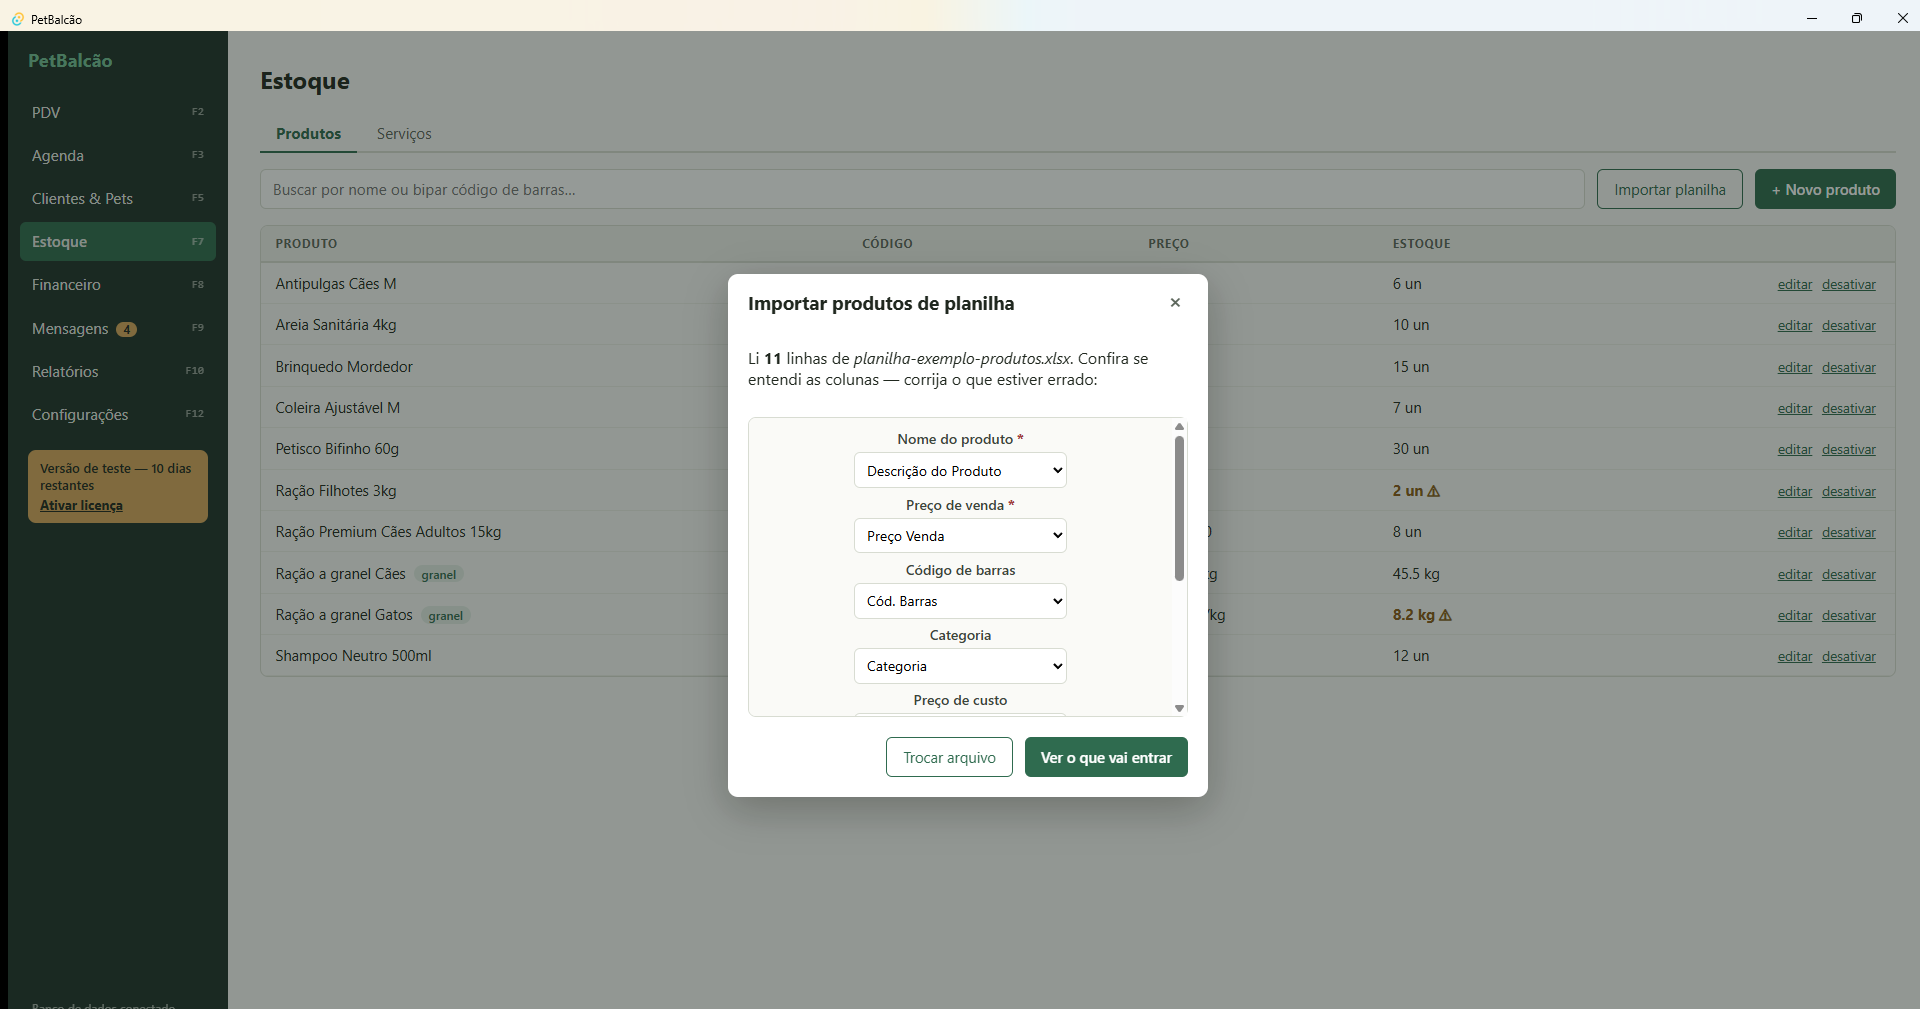Image resolution: width=1920 pixels, height=1009 pixels.
Task: Click the low-stock warning icon for Ração Filhotes
Action: 1434,491
